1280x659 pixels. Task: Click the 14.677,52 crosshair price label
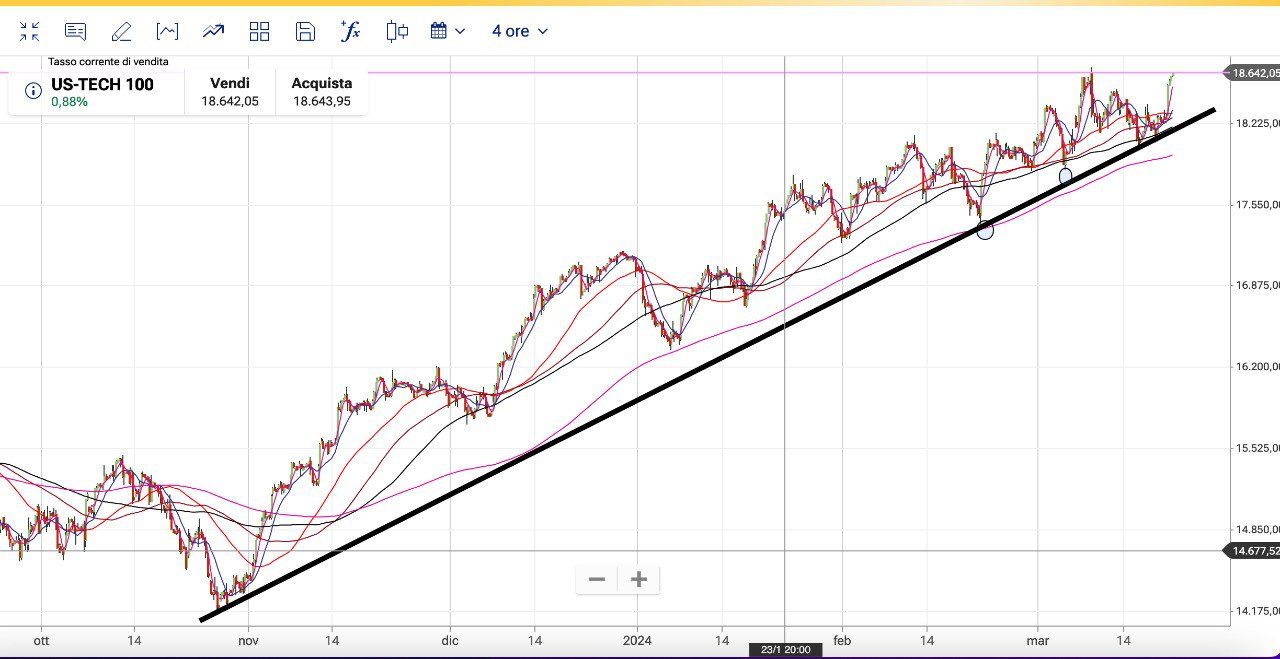click(1254, 550)
